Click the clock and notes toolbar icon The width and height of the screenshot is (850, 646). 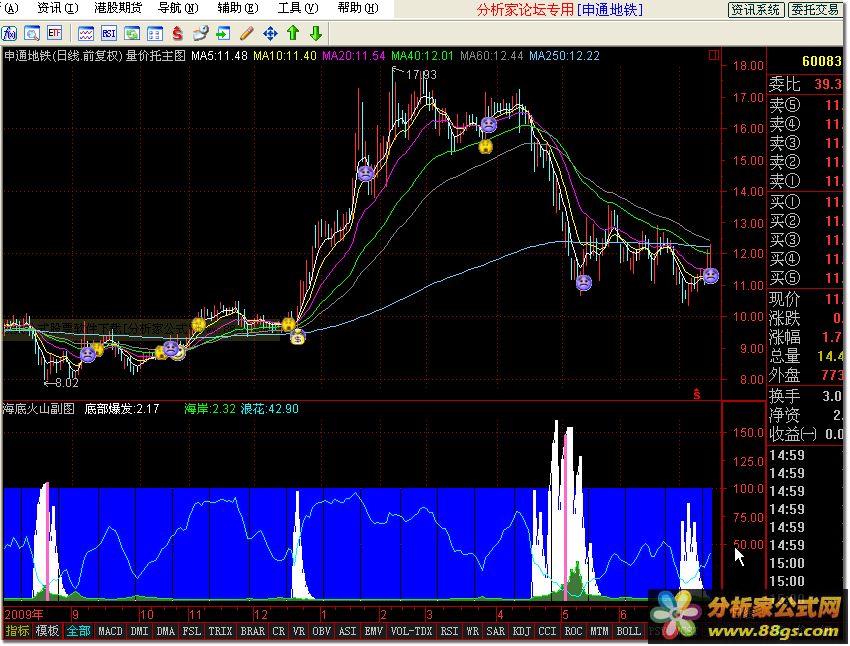point(201,34)
